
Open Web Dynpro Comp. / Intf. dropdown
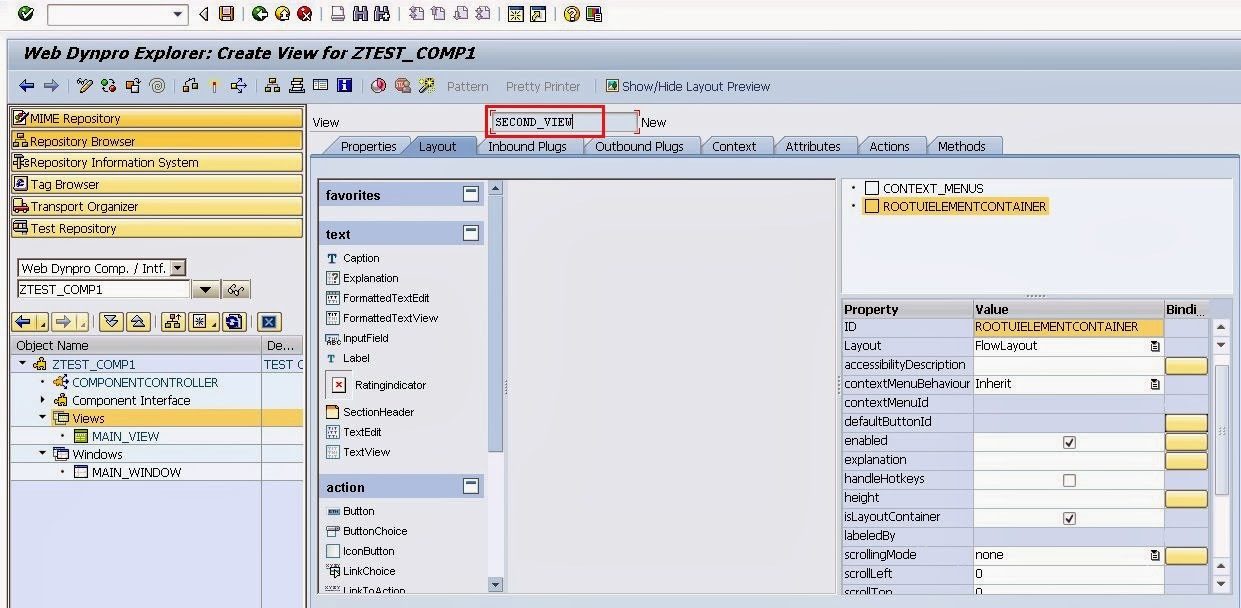(x=178, y=268)
